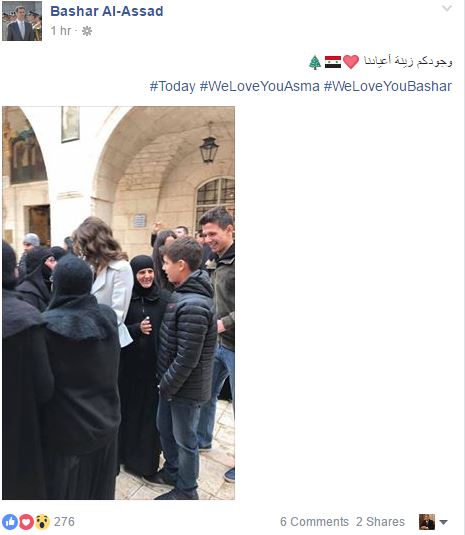Click the small avatar beside the Shares count
Viewport: 465px width, 535px height.
pyautogui.click(x=427, y=522)
